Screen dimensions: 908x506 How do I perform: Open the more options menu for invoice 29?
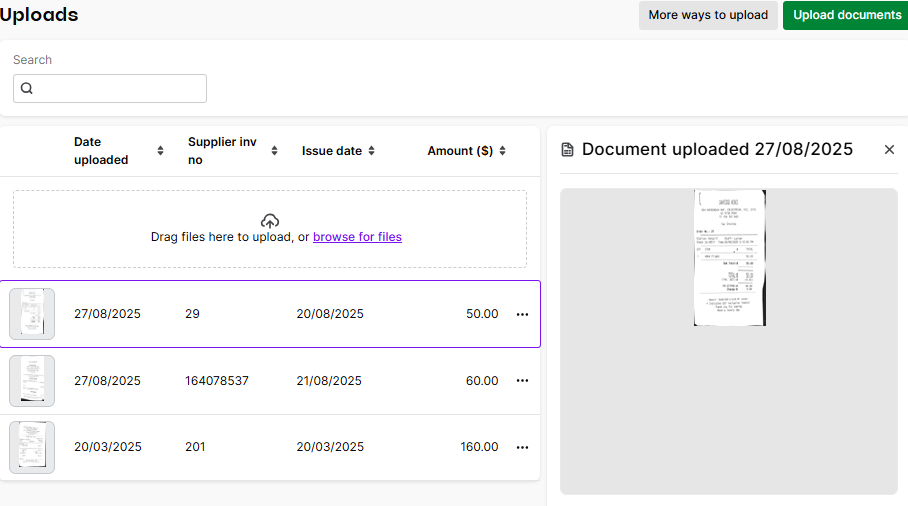coord(522,314)
